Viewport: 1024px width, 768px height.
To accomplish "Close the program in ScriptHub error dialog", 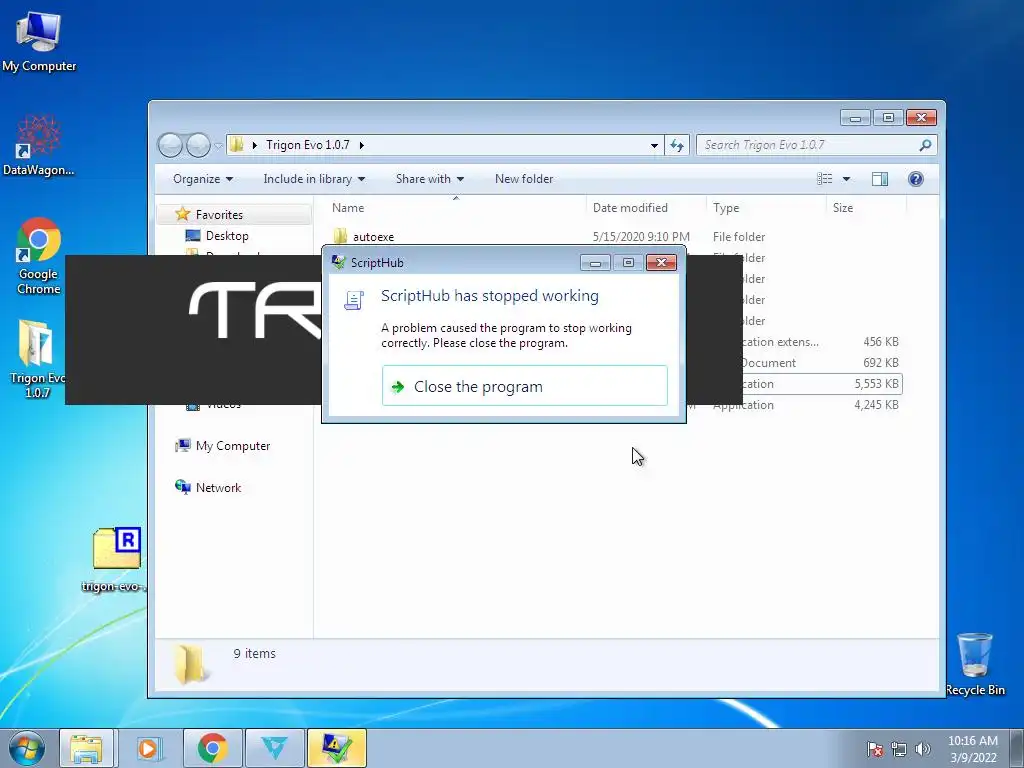I will 524,386.
